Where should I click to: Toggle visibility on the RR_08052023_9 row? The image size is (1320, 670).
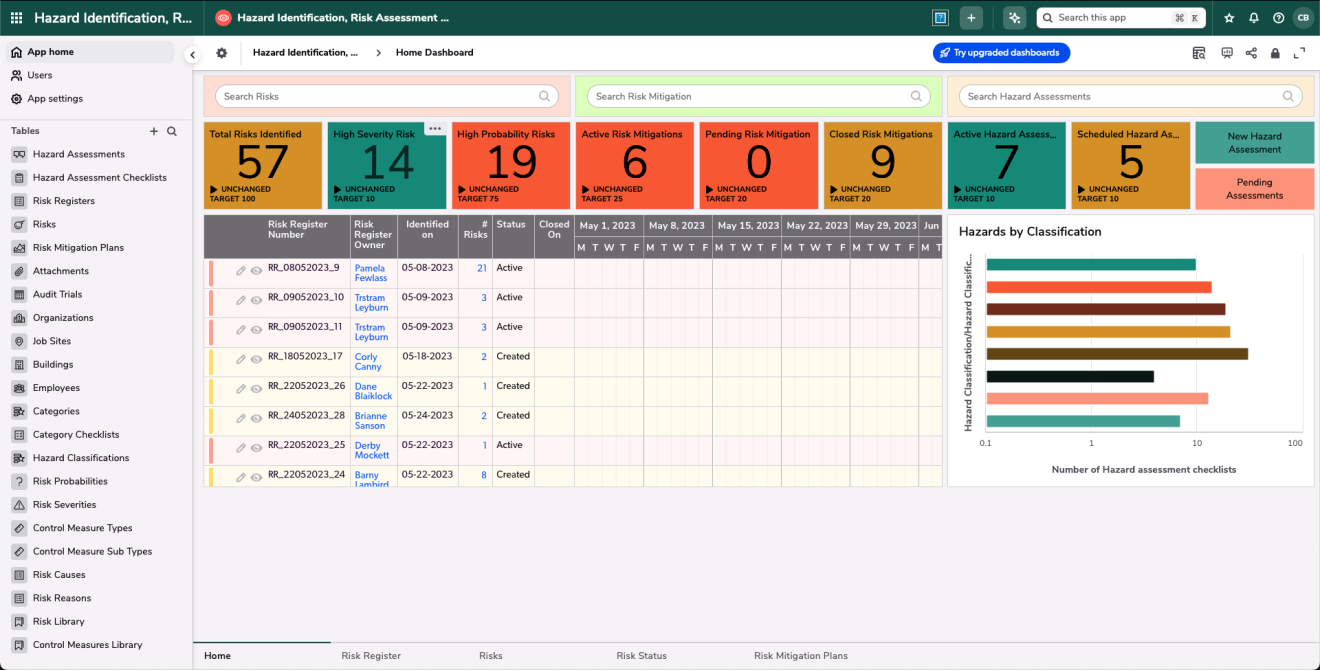pos(256,272)
